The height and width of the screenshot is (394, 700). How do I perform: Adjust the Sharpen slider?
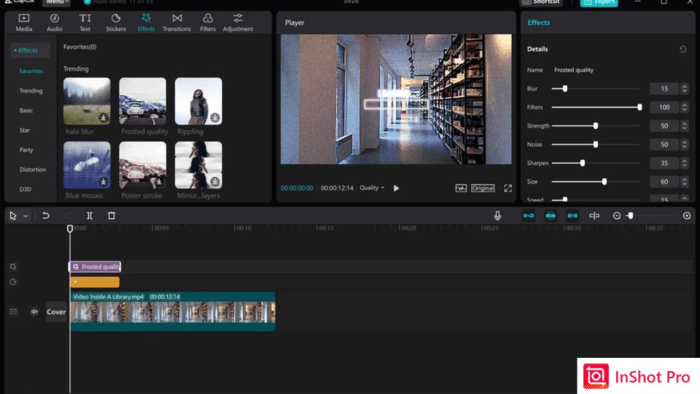(x=596, y=163)
